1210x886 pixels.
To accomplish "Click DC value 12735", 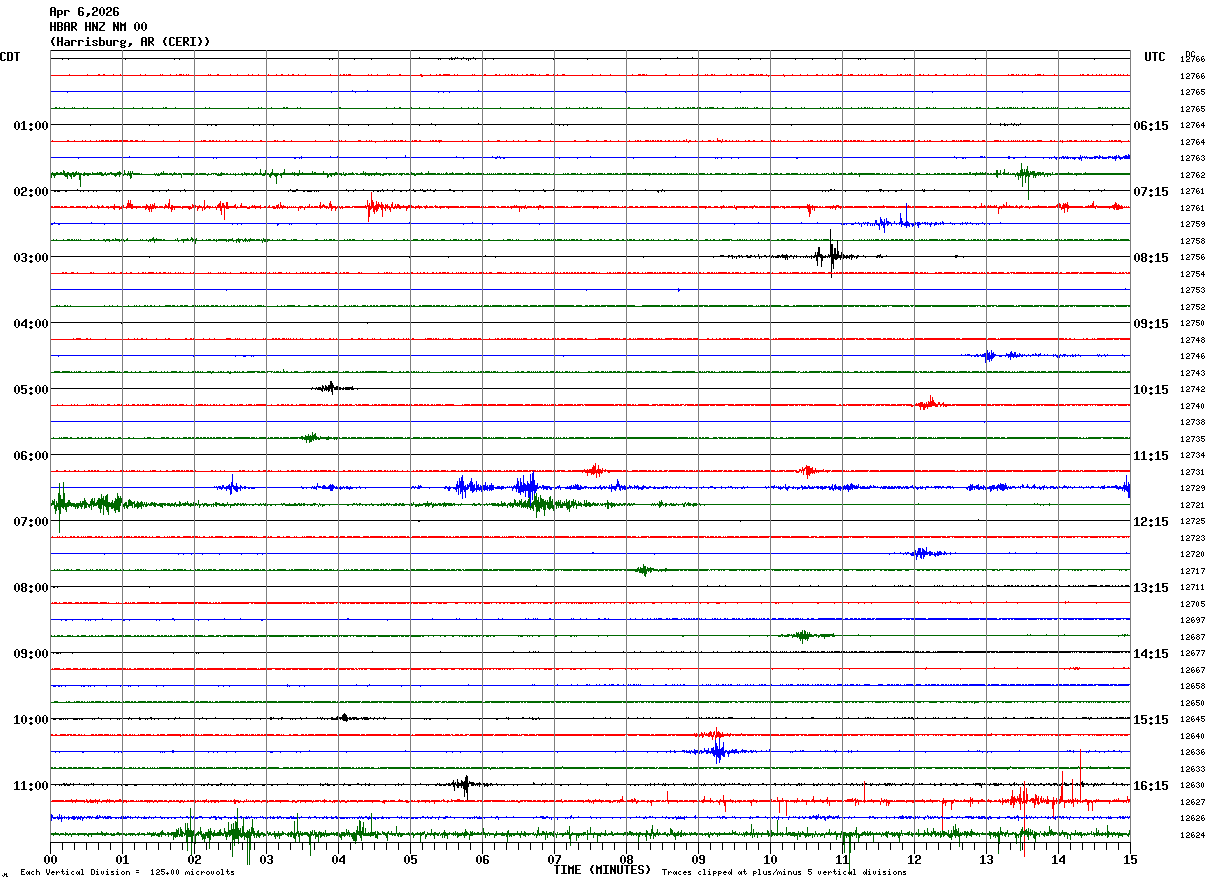I will (1192, 440).
